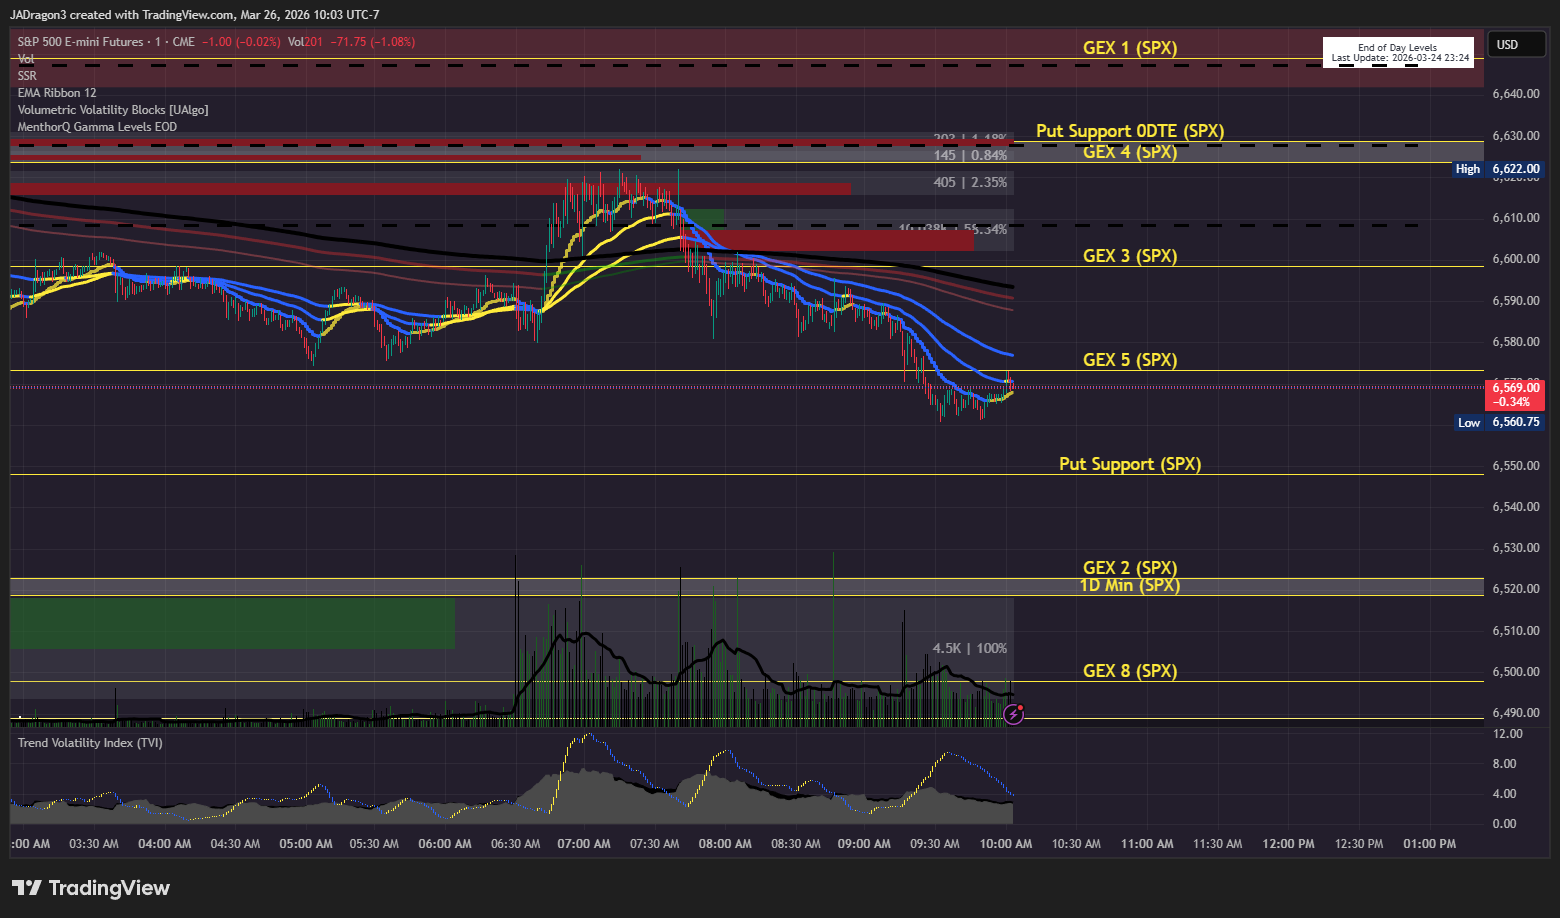Select the JADragon3 created with TradingView.com header
Image resolution: width=1560 pixels, height=918 pixels.
coord(194,15)
